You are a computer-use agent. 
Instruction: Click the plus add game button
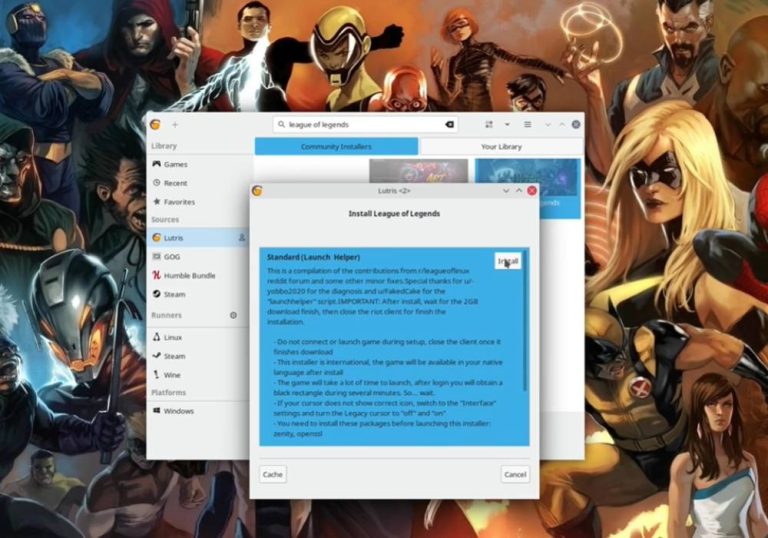click(x=175, y=124)
